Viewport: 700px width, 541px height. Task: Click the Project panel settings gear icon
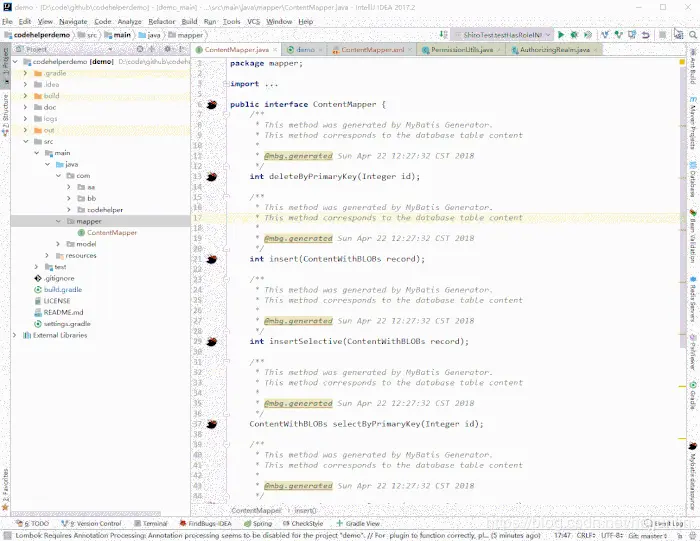(168, 49)
